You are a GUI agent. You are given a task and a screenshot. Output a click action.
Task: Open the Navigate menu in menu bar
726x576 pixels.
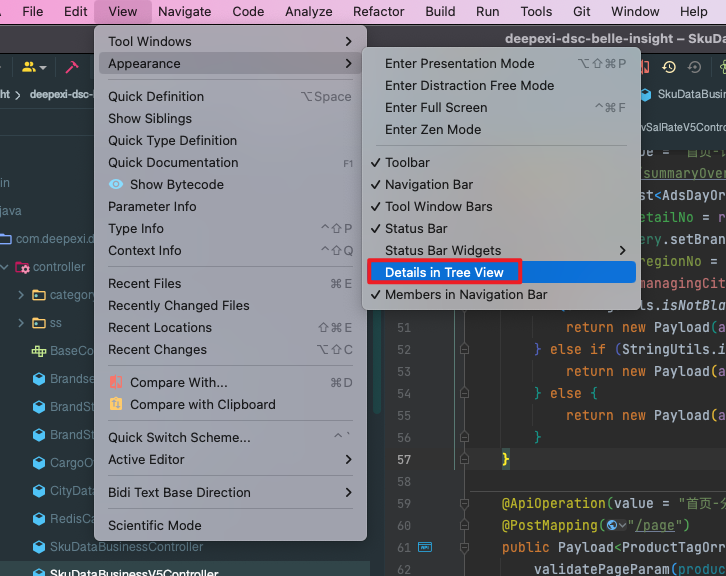[184, 12]
